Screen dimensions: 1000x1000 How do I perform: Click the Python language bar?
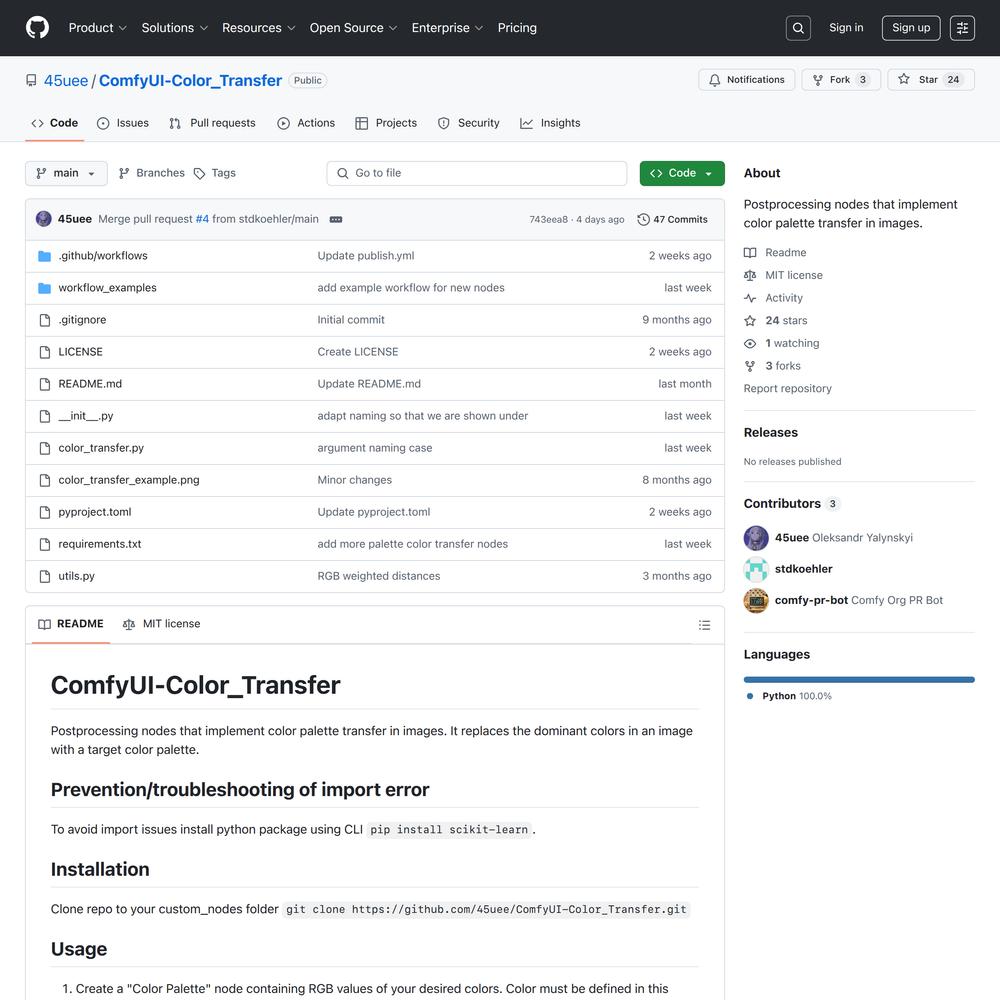[x=859, y=680]
